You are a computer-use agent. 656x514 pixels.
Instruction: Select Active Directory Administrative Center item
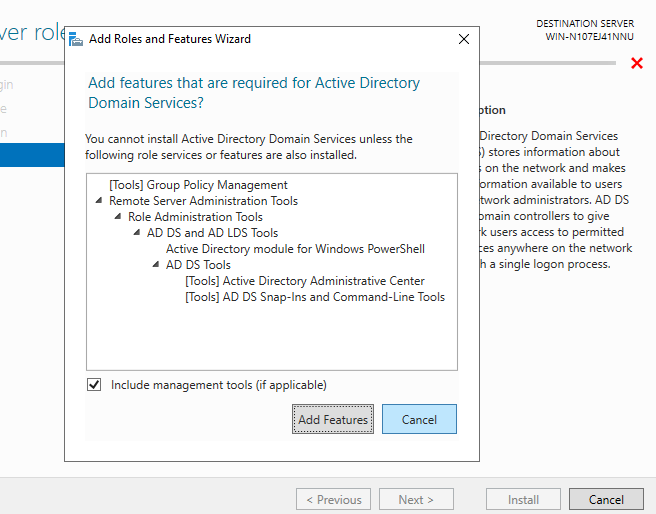point(304,281)
